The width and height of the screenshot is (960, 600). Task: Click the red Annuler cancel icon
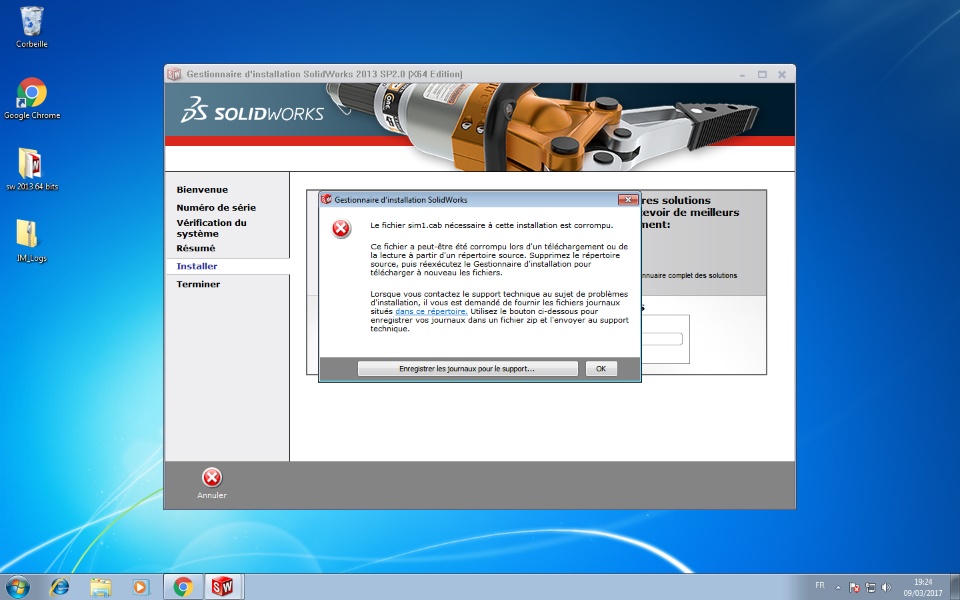[x=212, y=478]
